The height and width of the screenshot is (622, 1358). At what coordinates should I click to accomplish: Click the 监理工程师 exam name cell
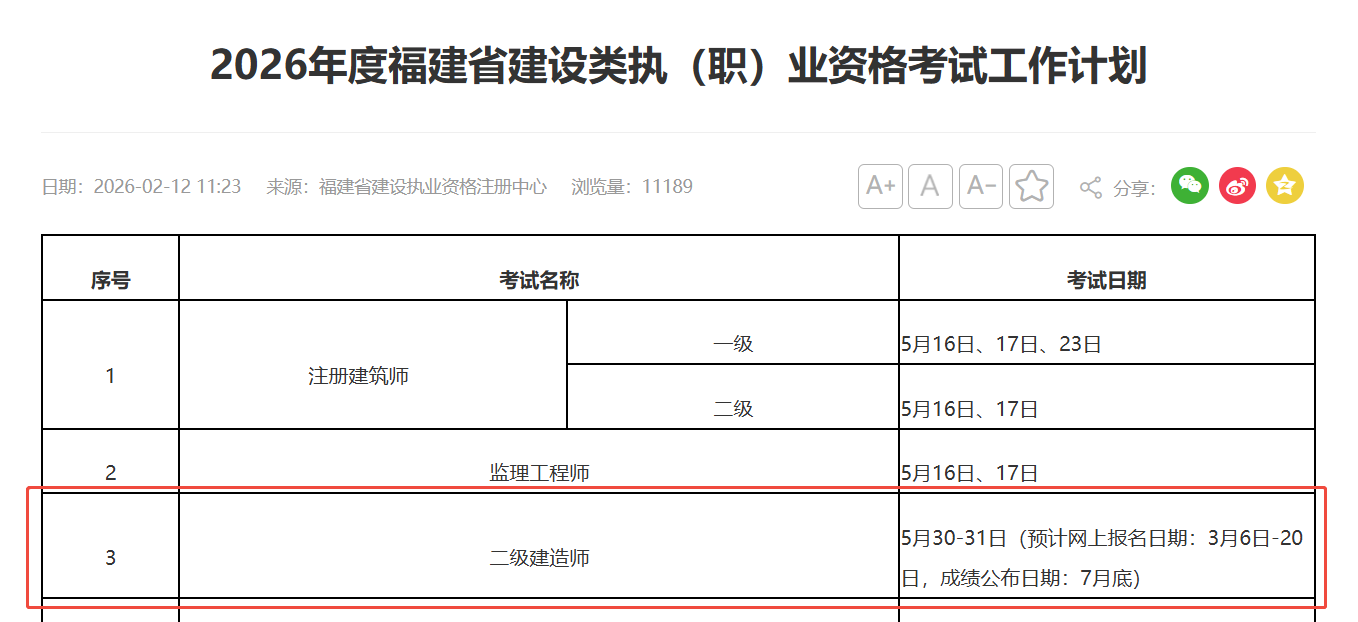pos(539,473)
